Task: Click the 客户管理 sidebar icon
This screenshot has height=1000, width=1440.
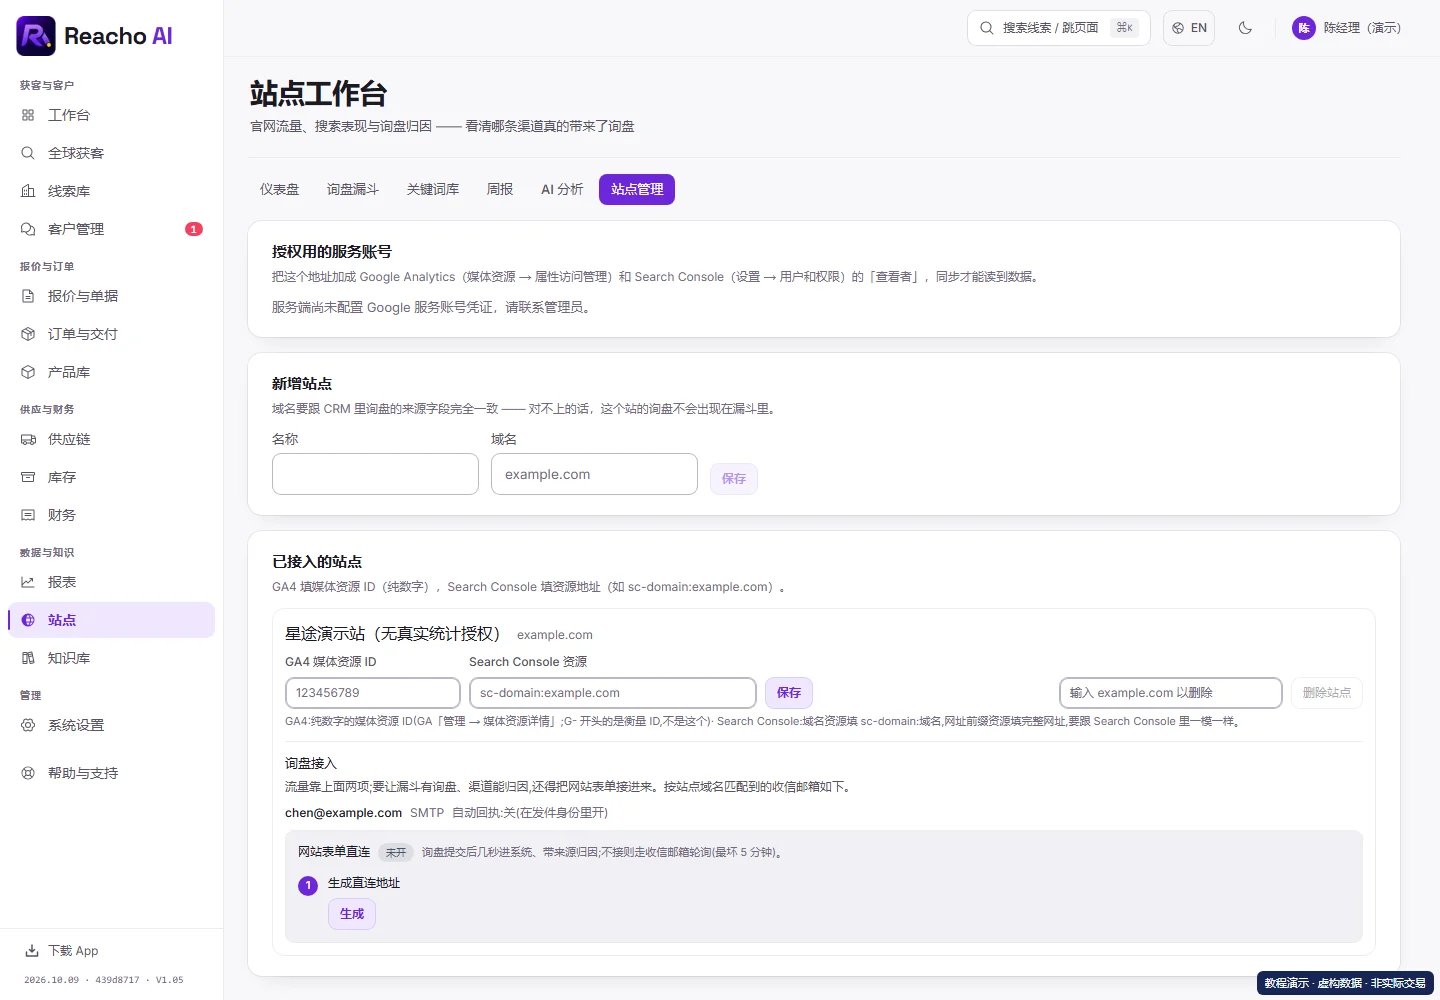Action: pyautogui.click(x=28, y=229)
